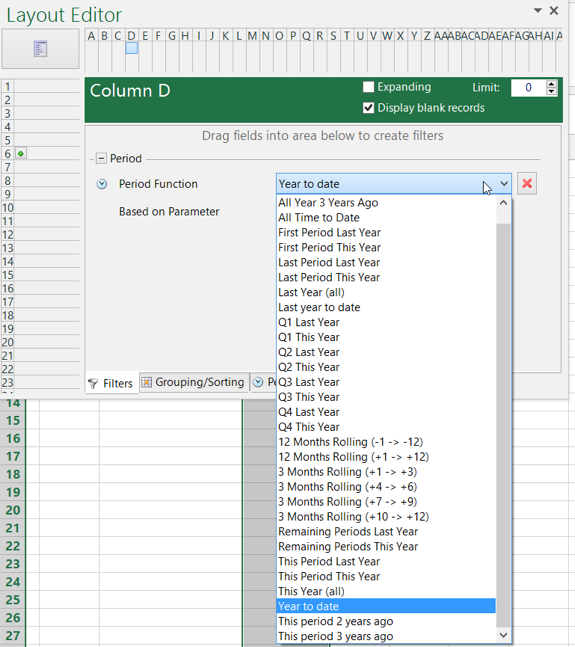
Task: Select the blue cell marker under column D
Action: [x=132, y=49]
